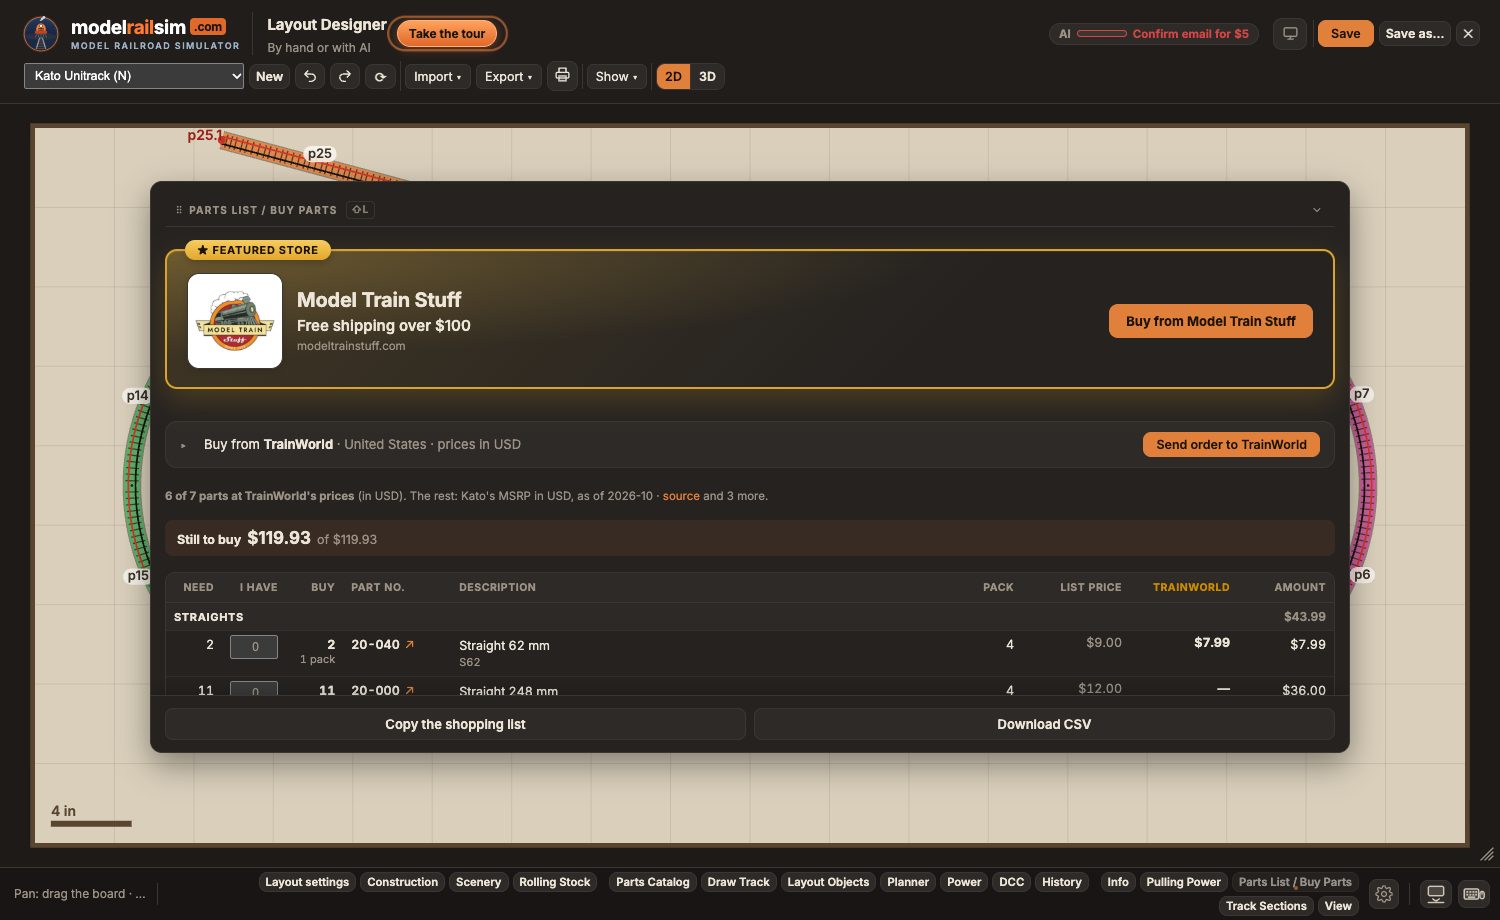Image resolution: width=1500 pixels, height=920 pixels.
Task: Follow the orange source link
Action: coord(681,496)
